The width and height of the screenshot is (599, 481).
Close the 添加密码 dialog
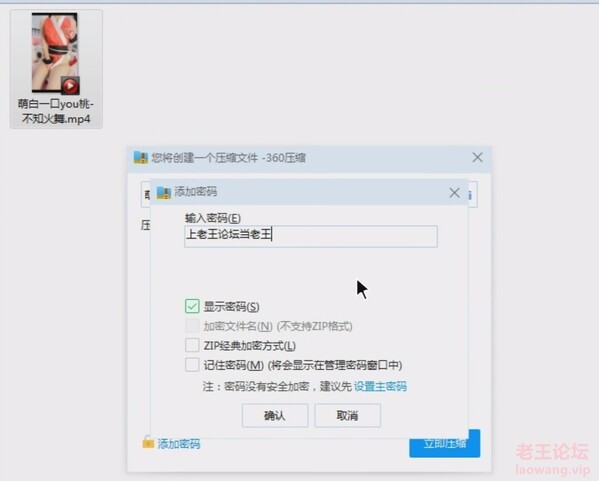(x=454, y=193)
